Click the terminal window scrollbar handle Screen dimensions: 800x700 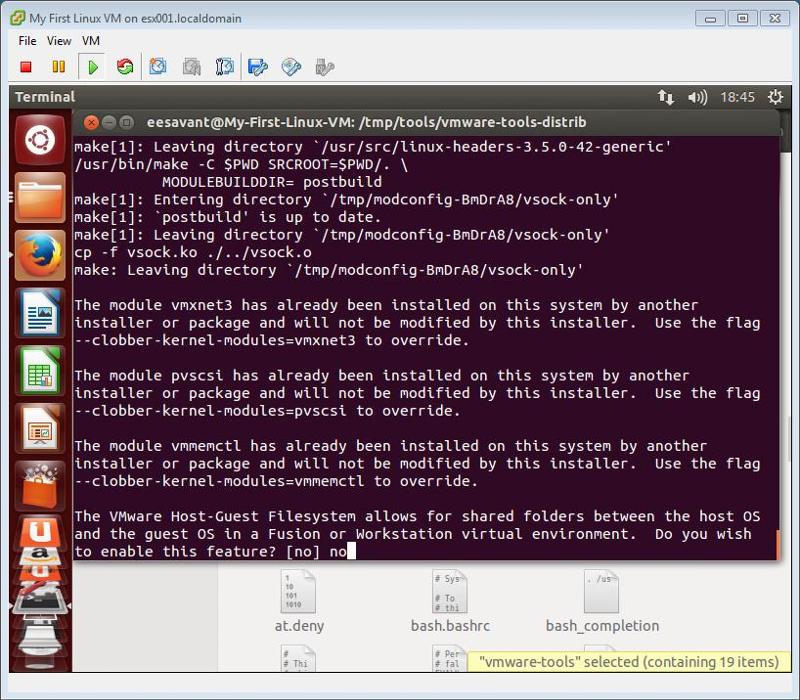click(778, 544)
